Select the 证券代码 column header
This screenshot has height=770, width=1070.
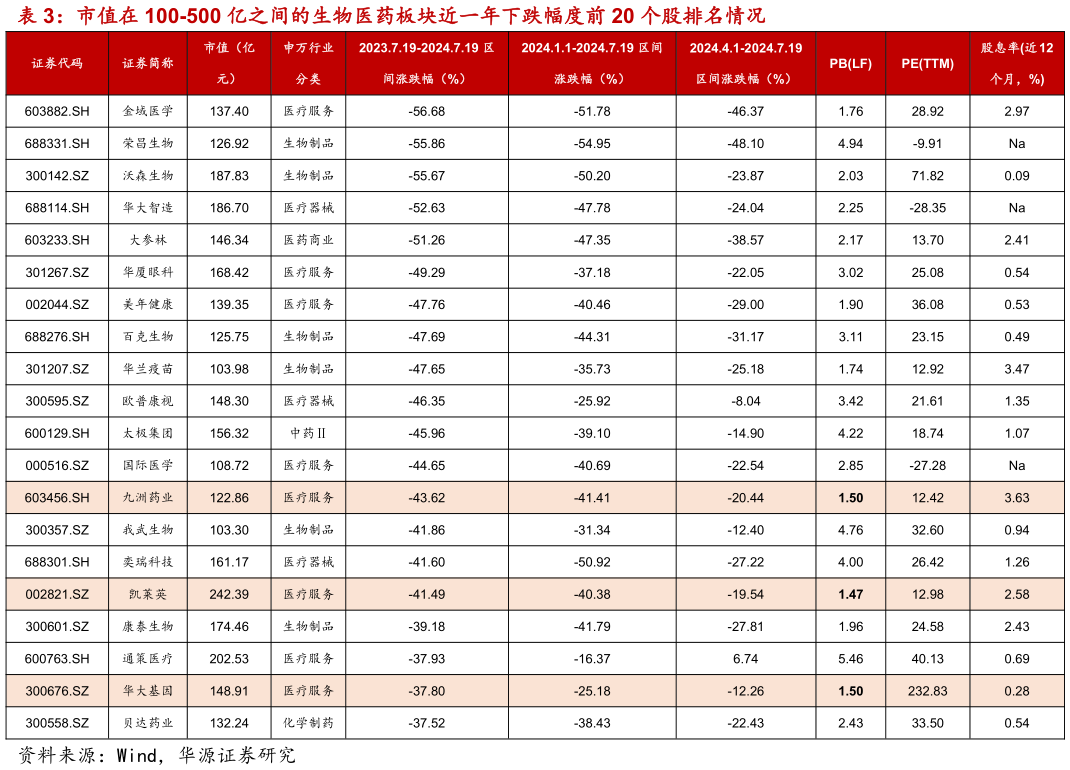click(57, 63)
